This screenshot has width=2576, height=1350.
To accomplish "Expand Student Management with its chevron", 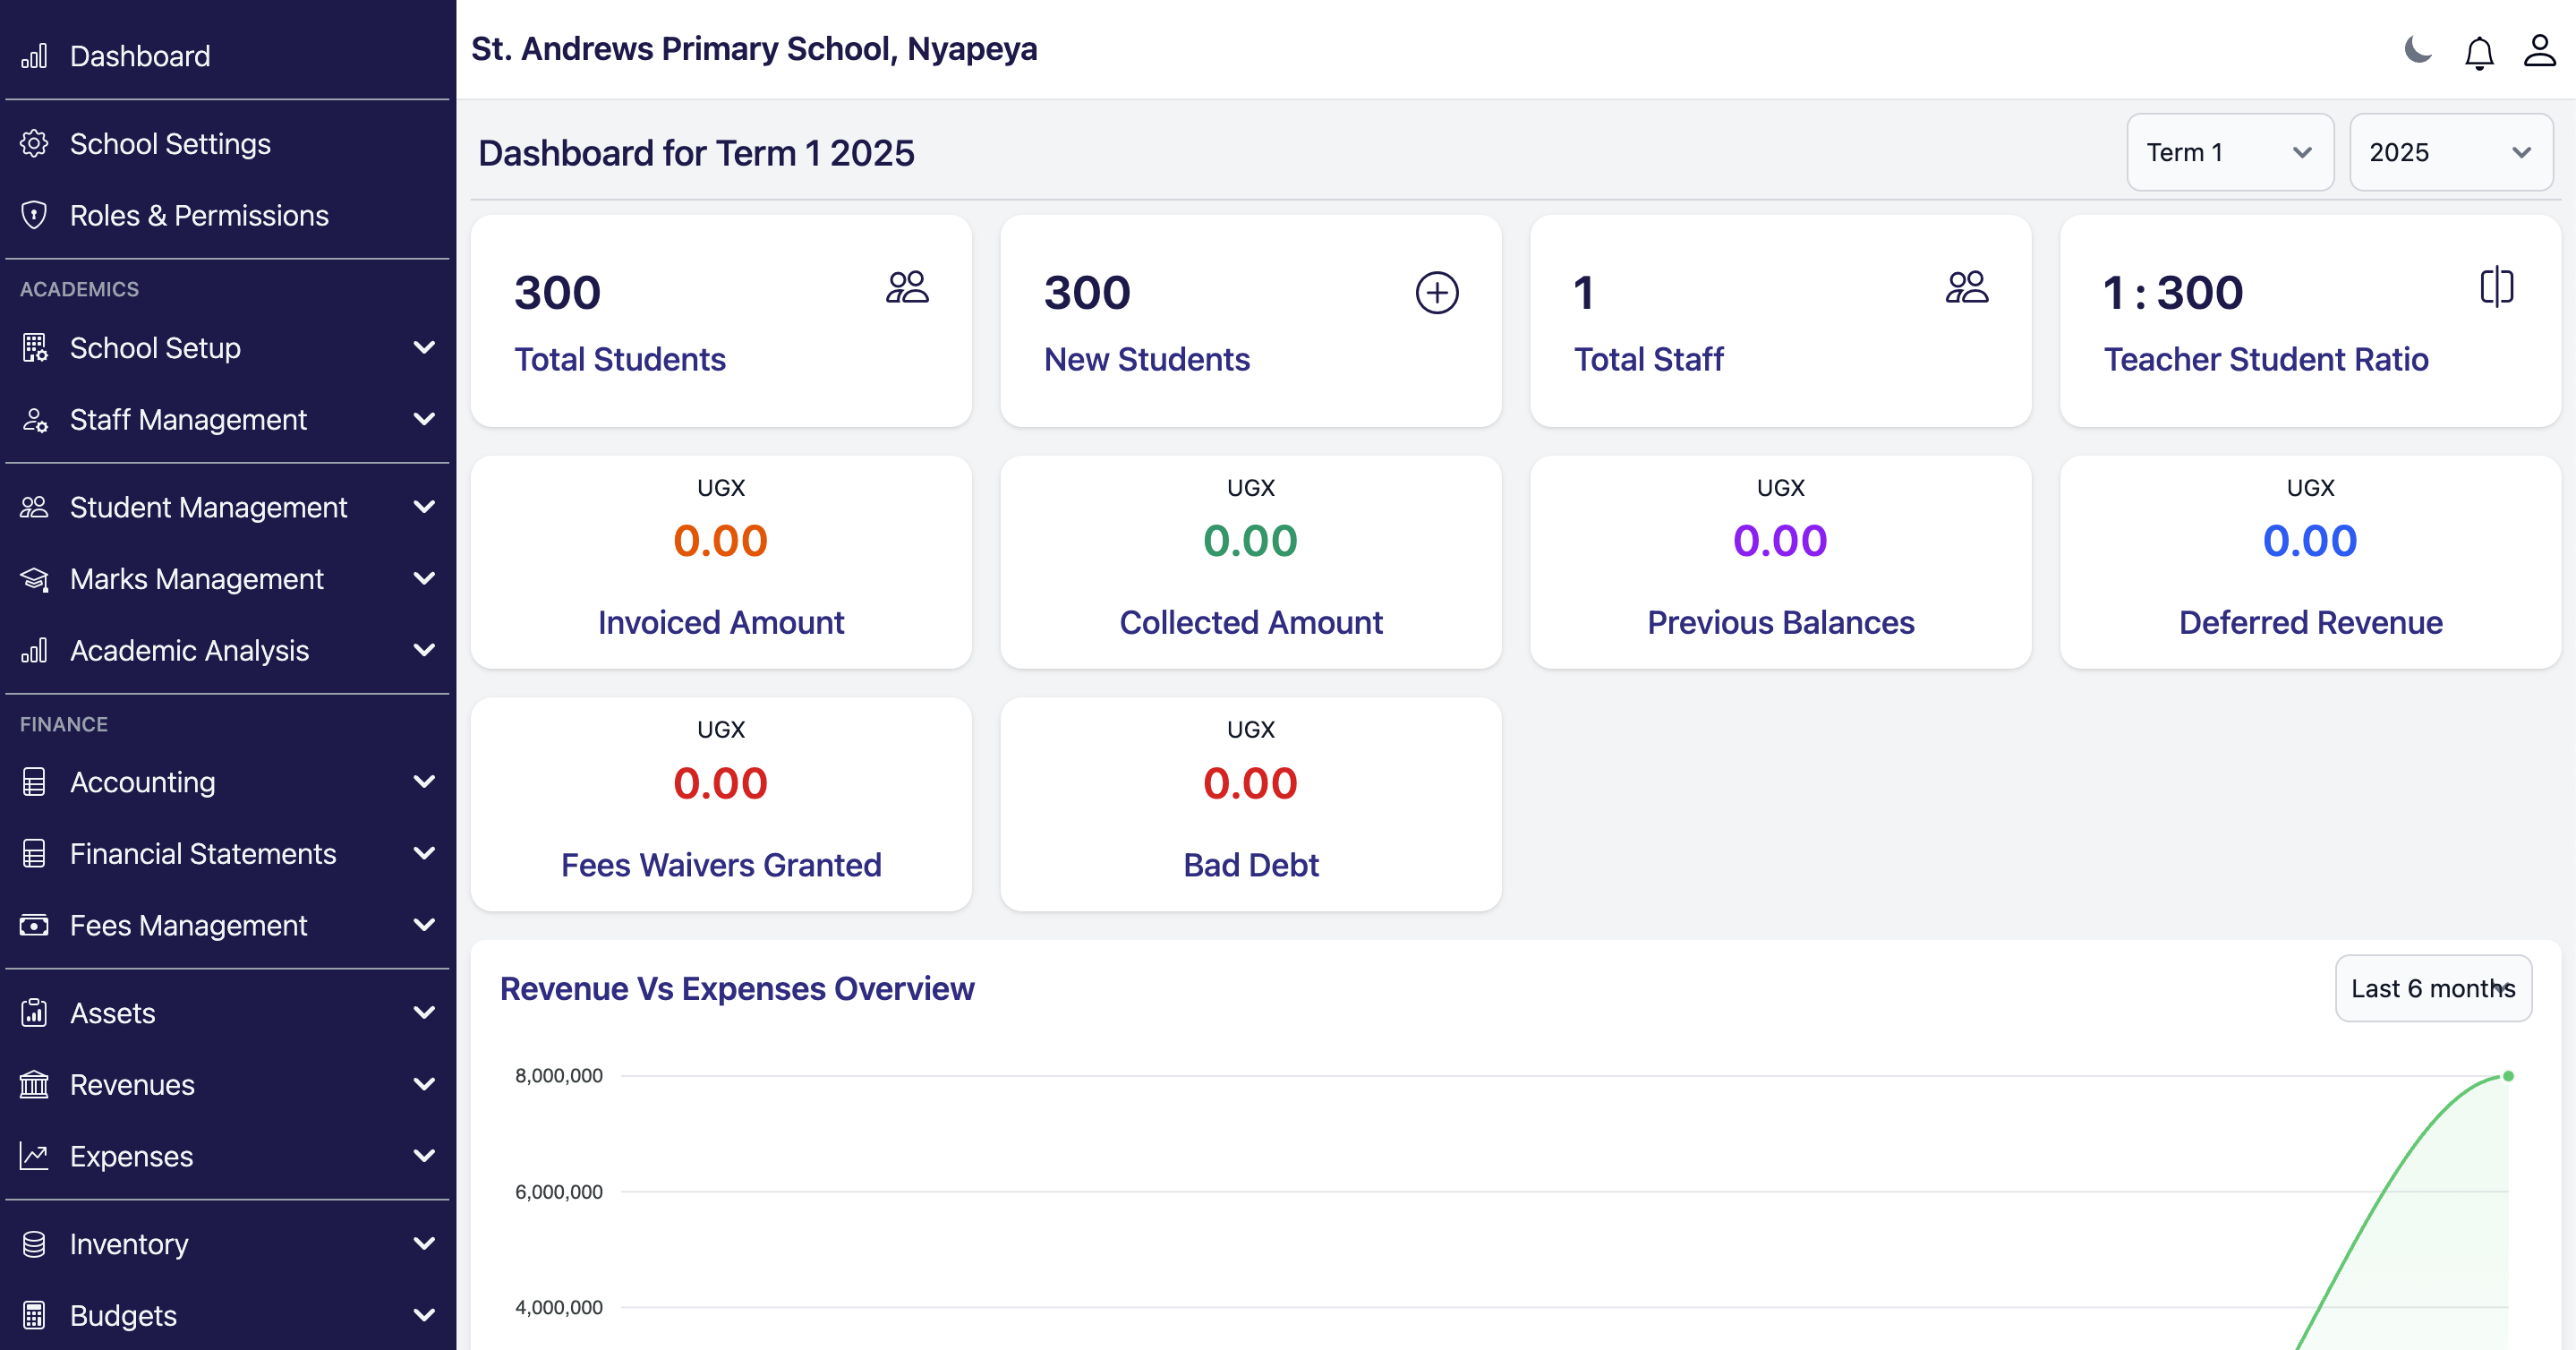I will click(x=424, y=508).
